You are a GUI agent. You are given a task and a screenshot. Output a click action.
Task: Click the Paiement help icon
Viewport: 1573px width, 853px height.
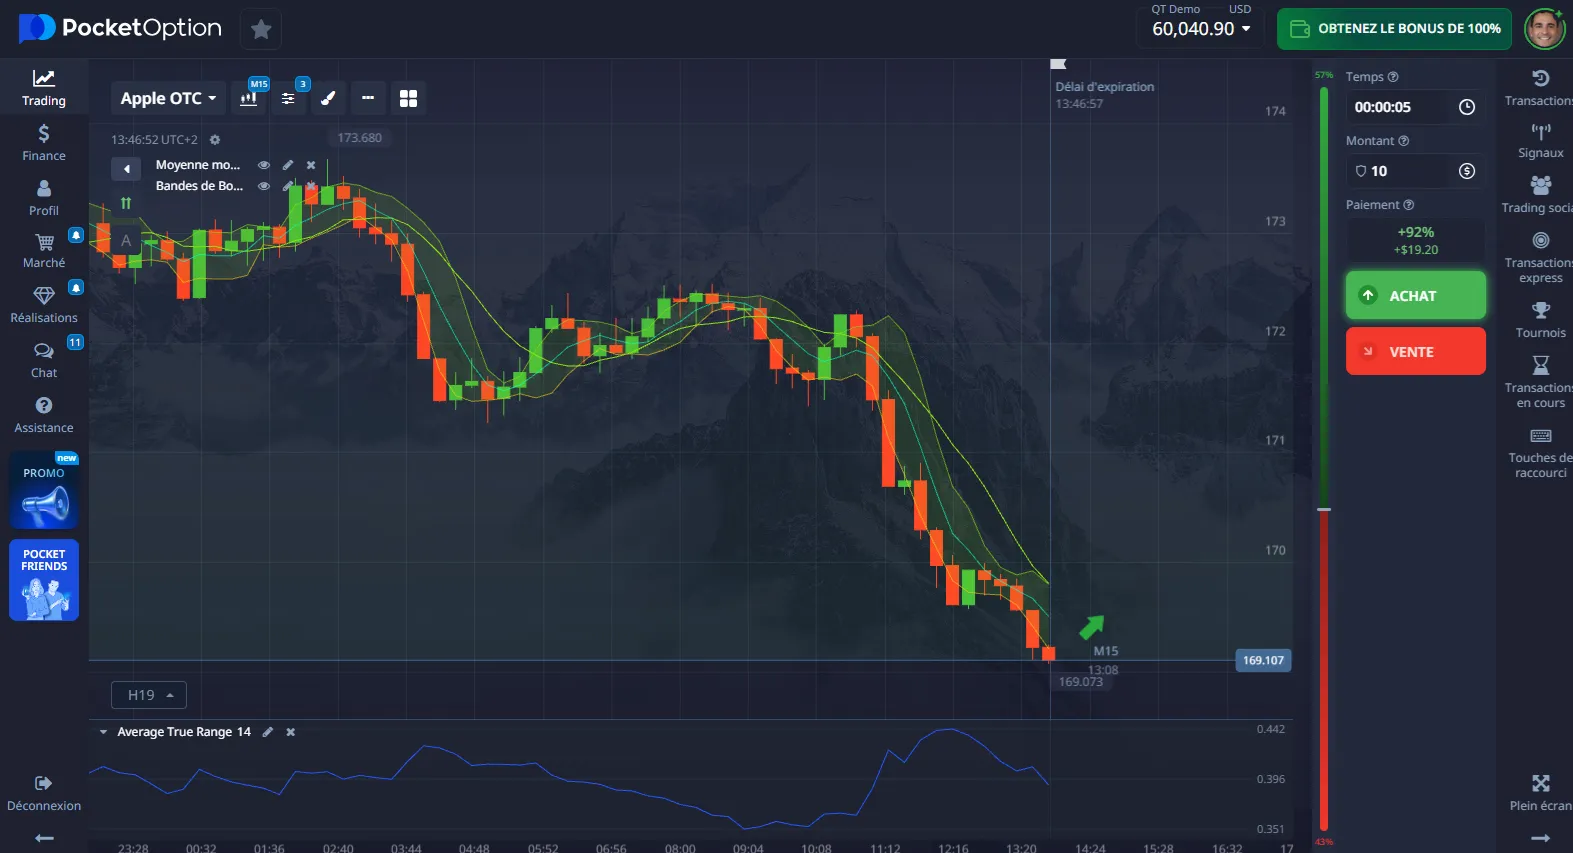(x=1408, y=205)
